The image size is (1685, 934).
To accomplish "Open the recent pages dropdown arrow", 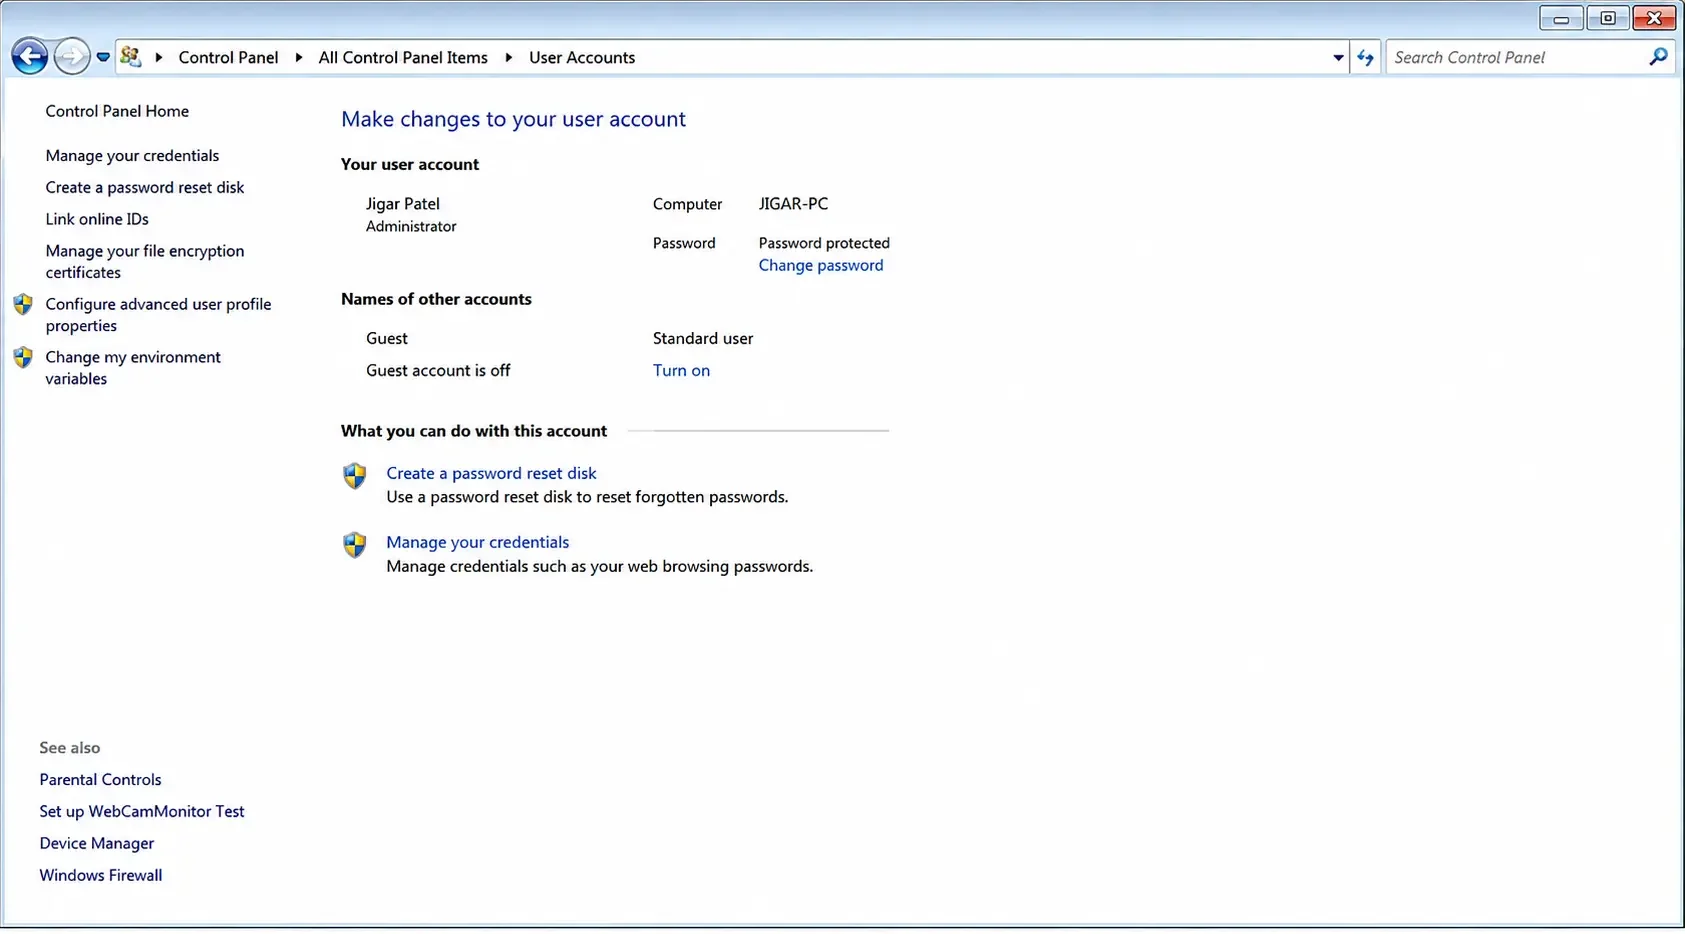I will point(103,58).
